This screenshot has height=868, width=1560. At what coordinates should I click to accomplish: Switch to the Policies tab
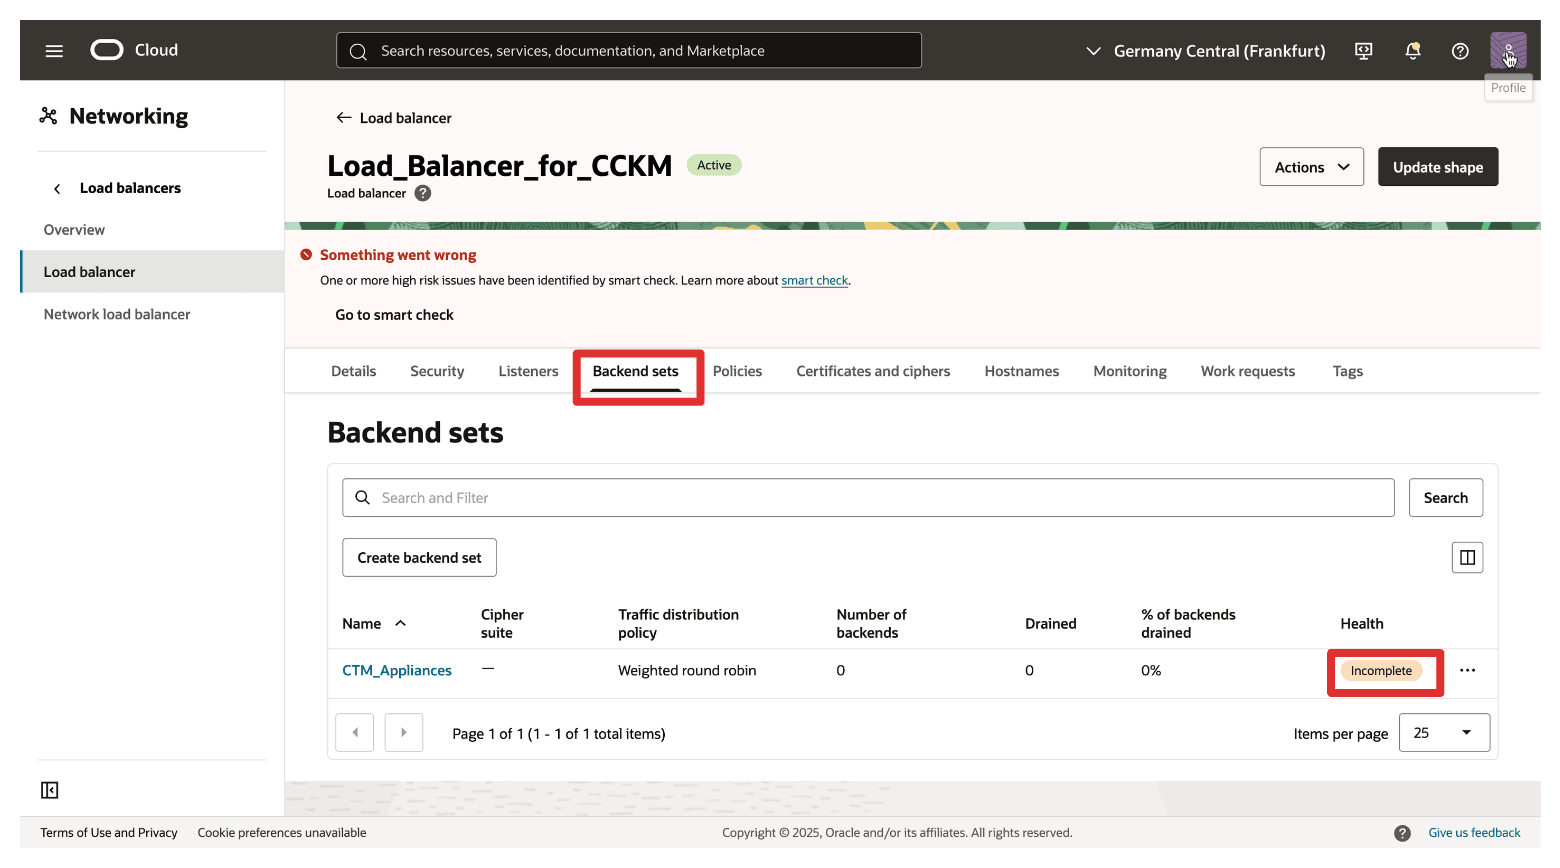[x=737, y=371]
